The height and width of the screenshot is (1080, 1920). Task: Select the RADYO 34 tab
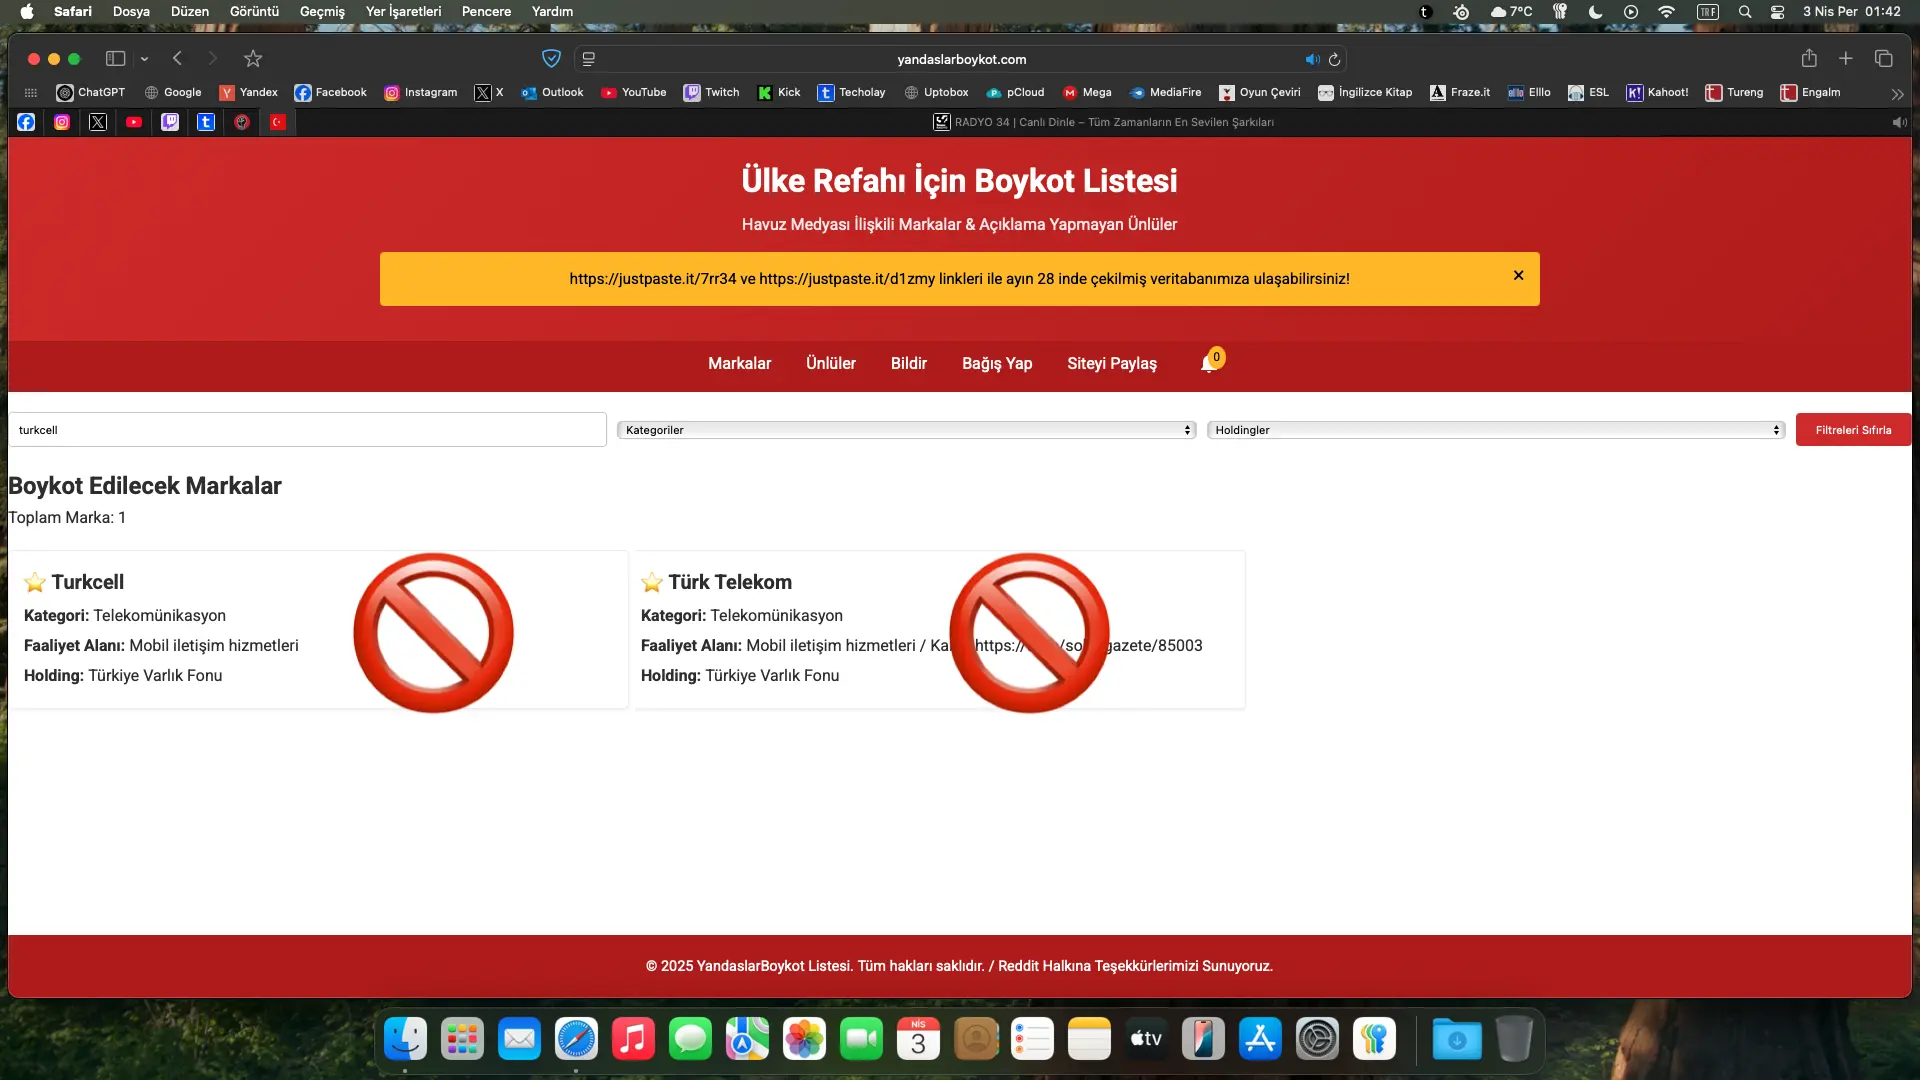click(x=1103, y=122)
